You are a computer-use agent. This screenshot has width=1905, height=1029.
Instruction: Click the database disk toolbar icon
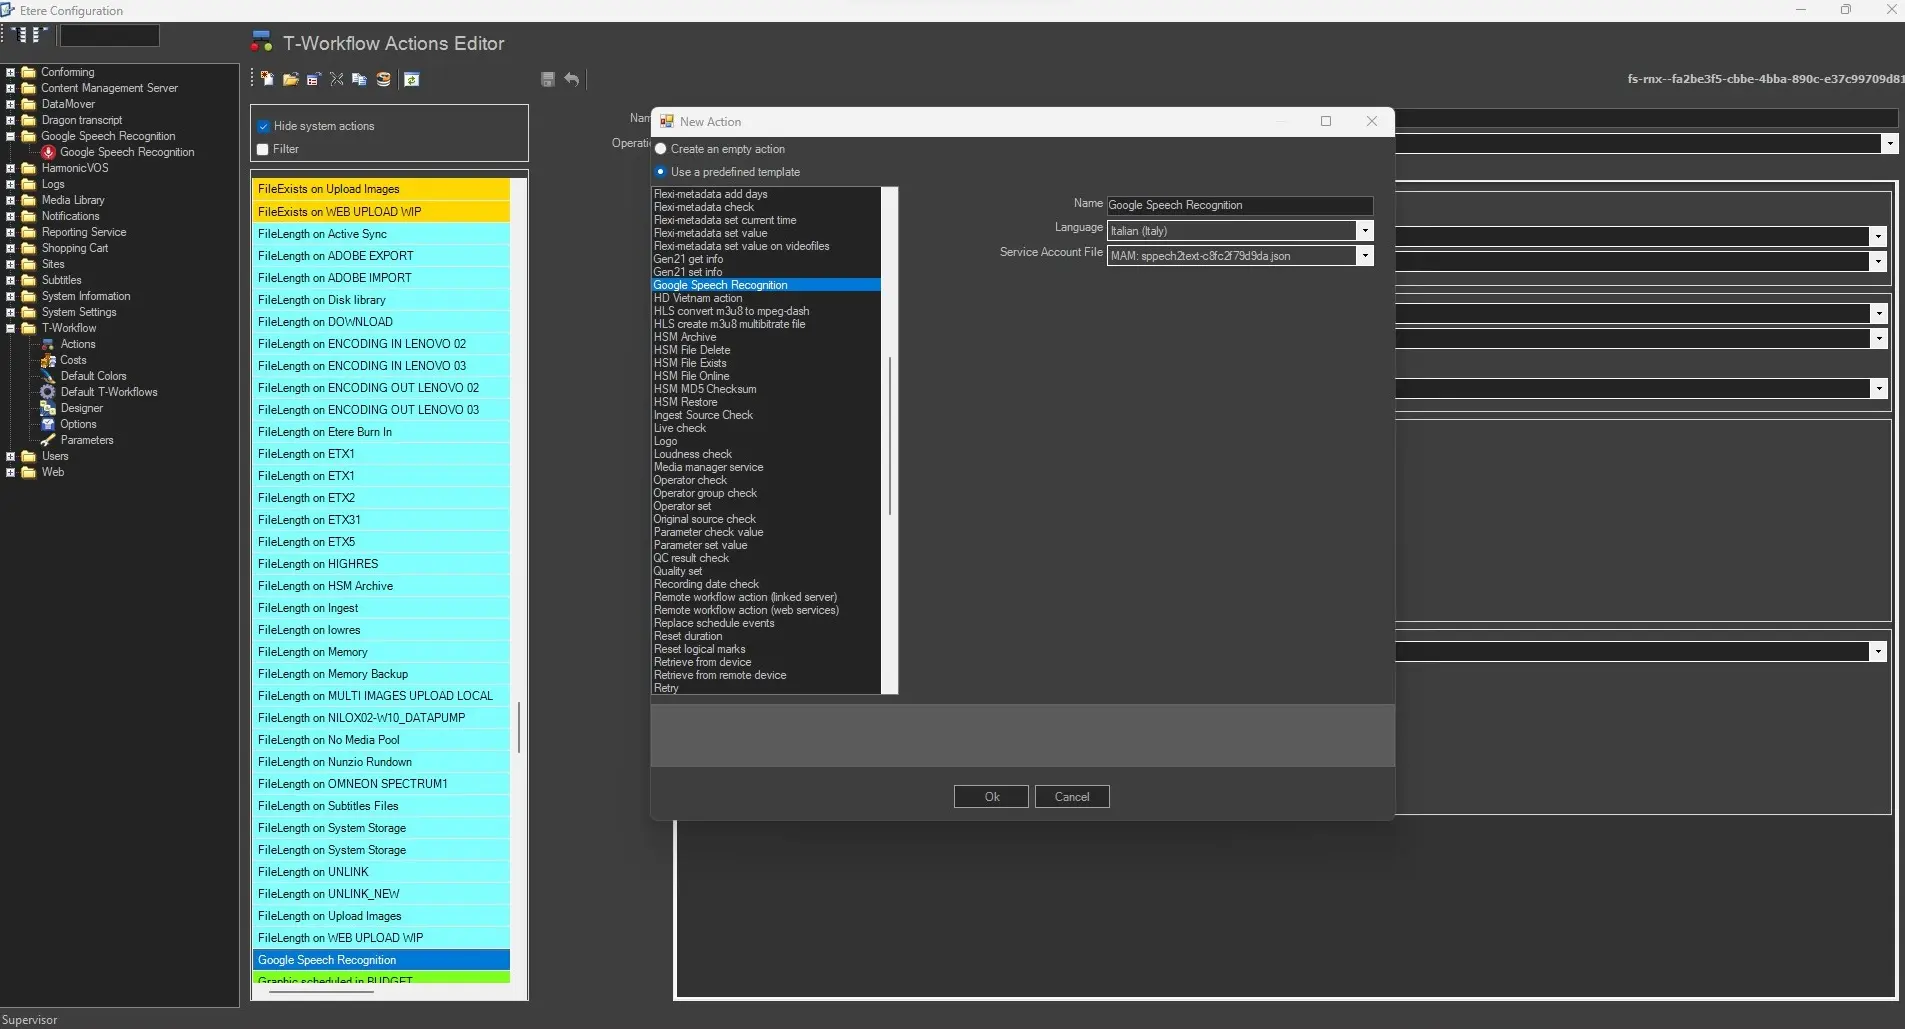383,79
